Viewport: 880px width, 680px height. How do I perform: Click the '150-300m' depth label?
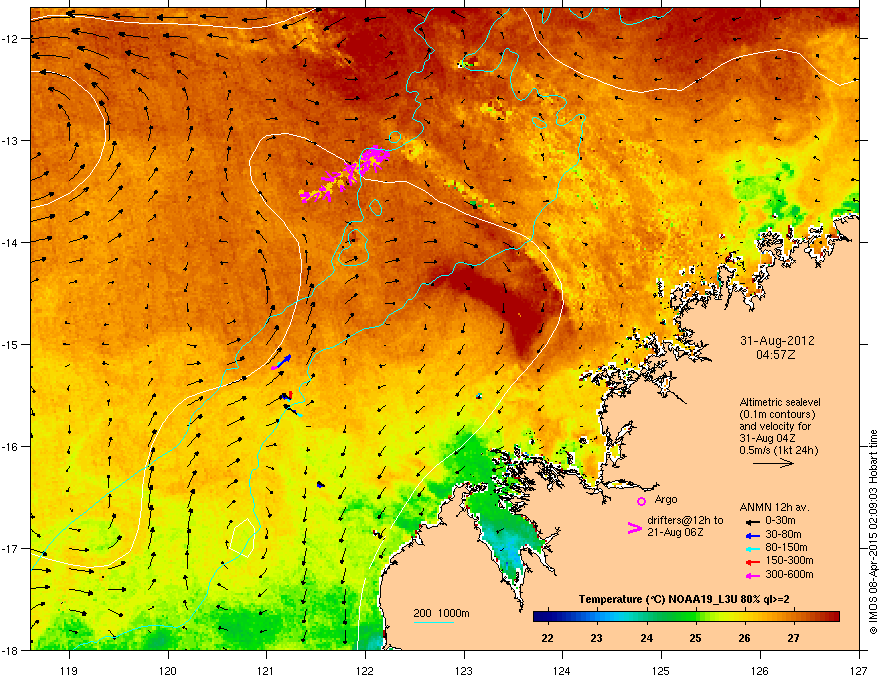[789, 560]
